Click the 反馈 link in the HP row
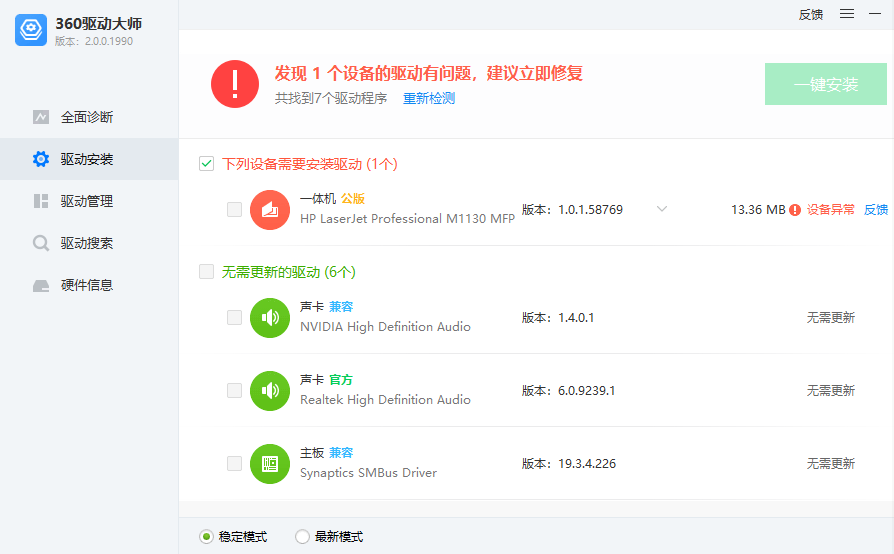 click(x=876, y=210)
